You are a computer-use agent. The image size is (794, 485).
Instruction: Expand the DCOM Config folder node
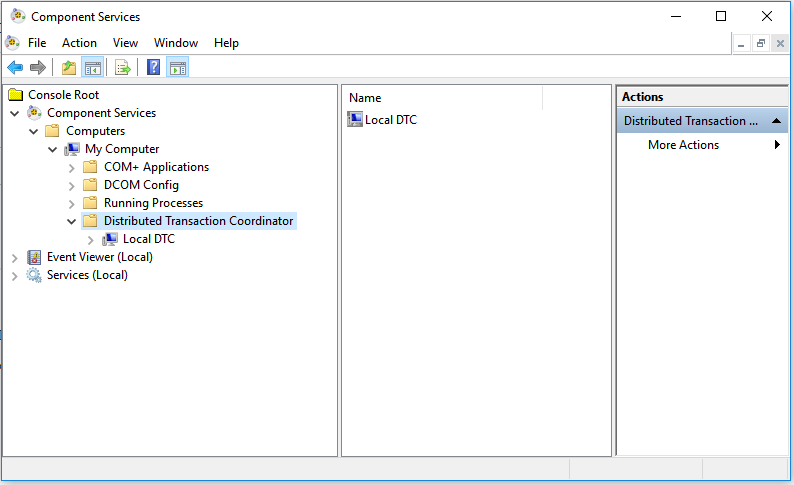point(71,185)
